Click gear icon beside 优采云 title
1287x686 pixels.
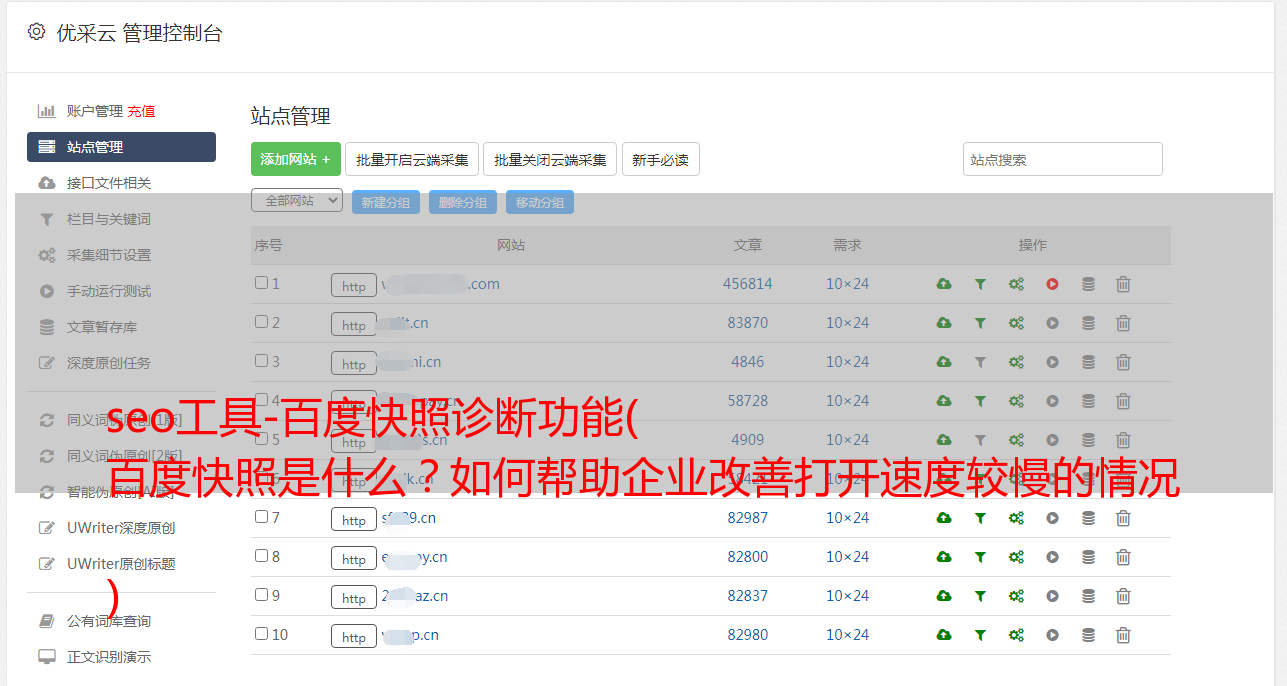37,32
